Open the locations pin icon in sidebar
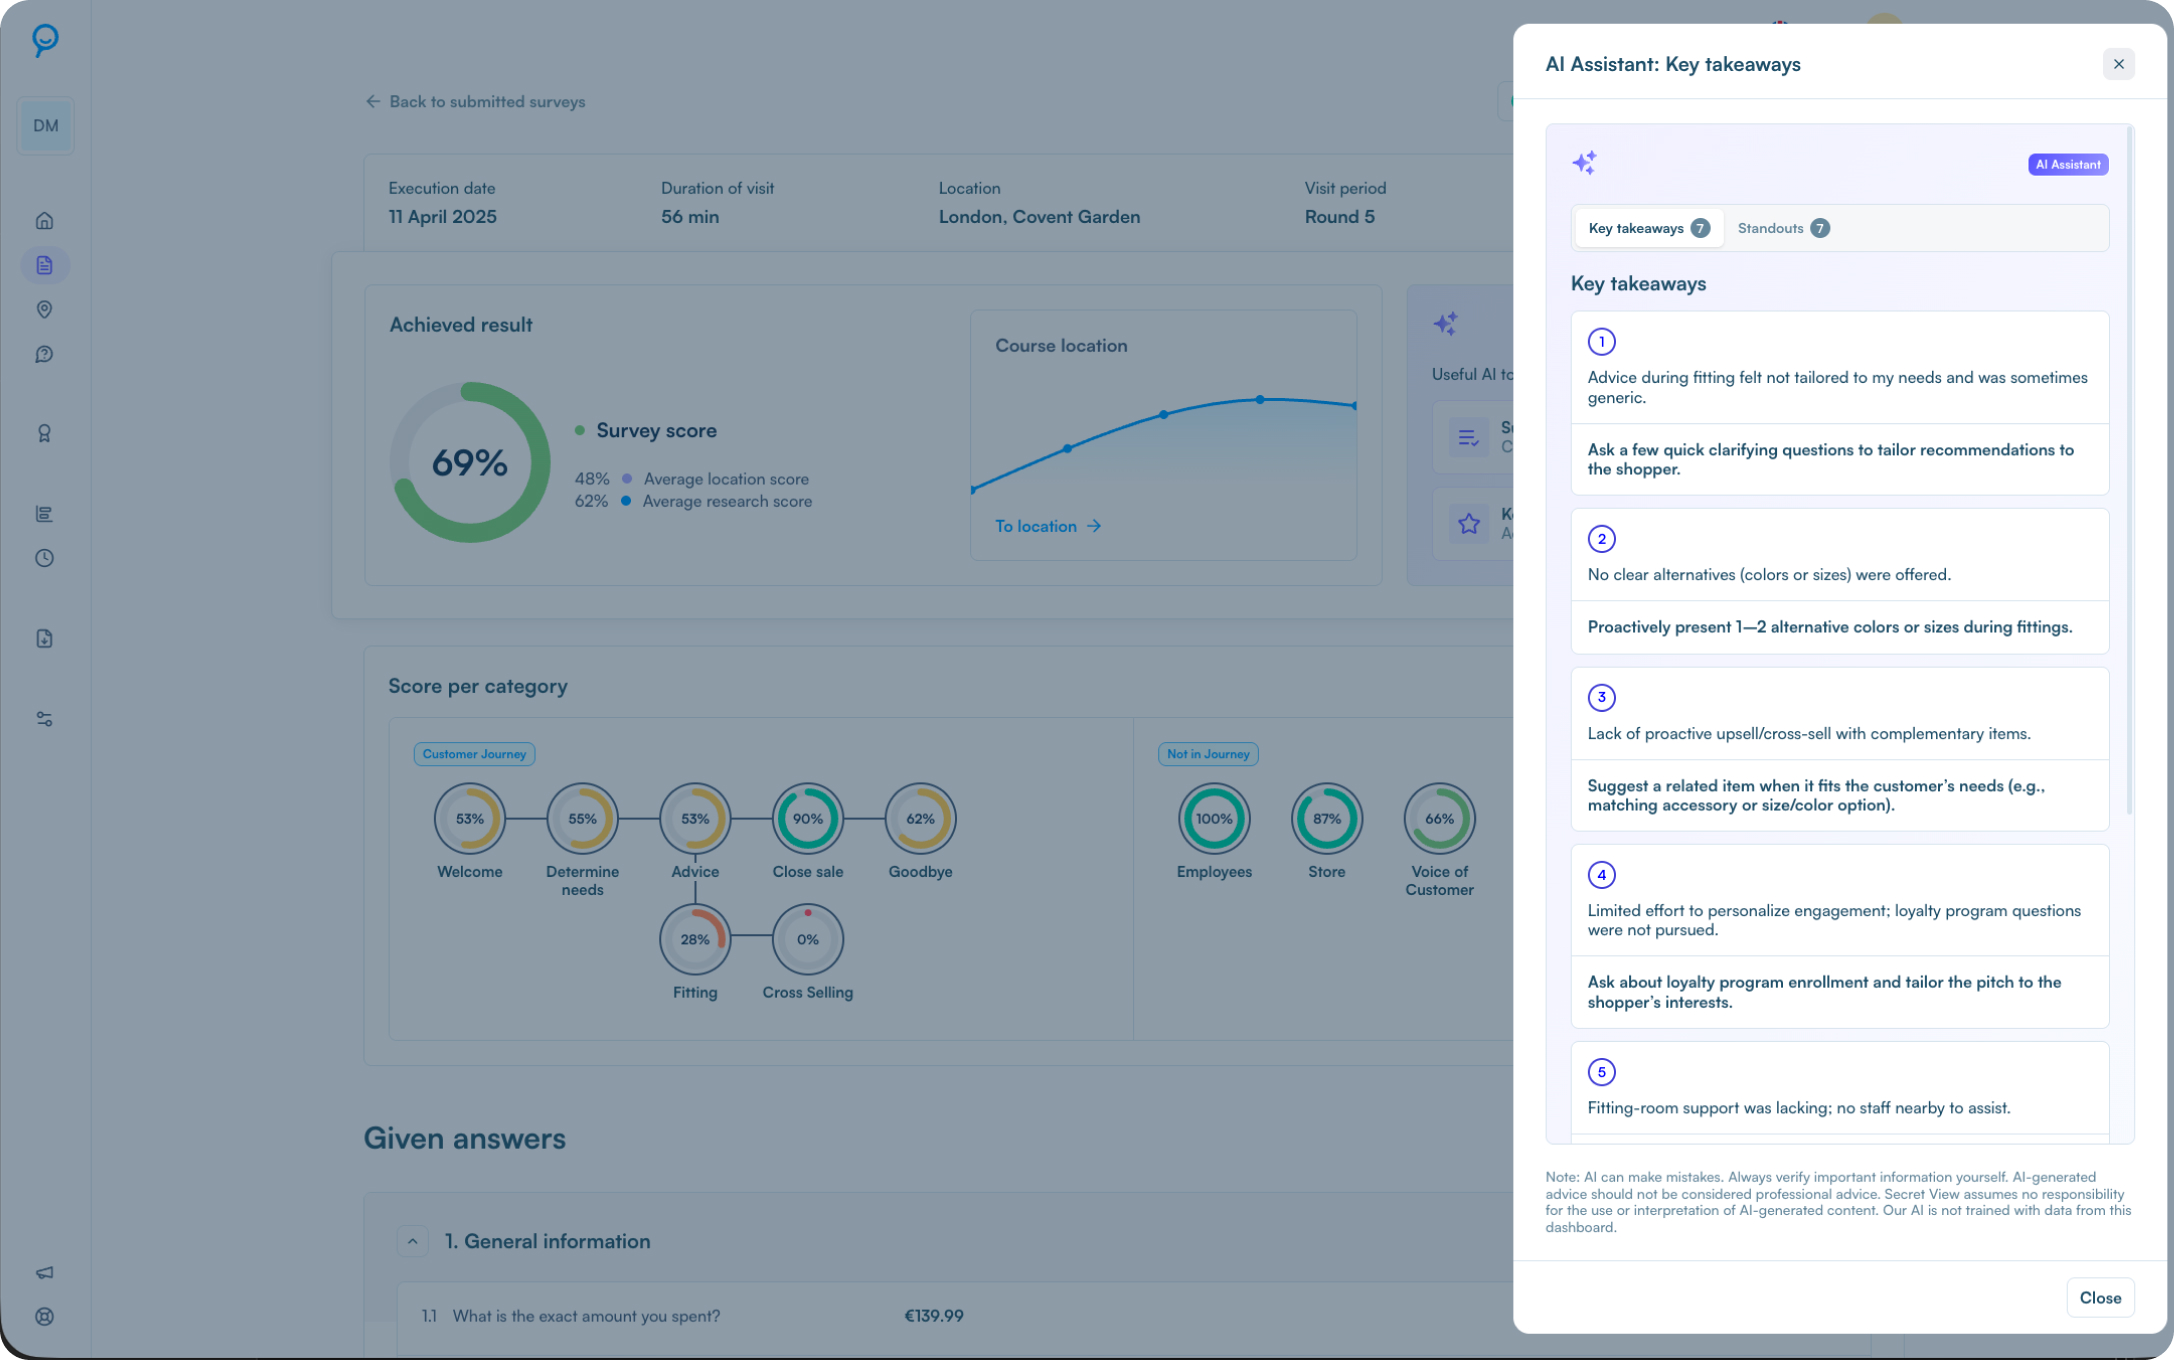 coord(44,310)
